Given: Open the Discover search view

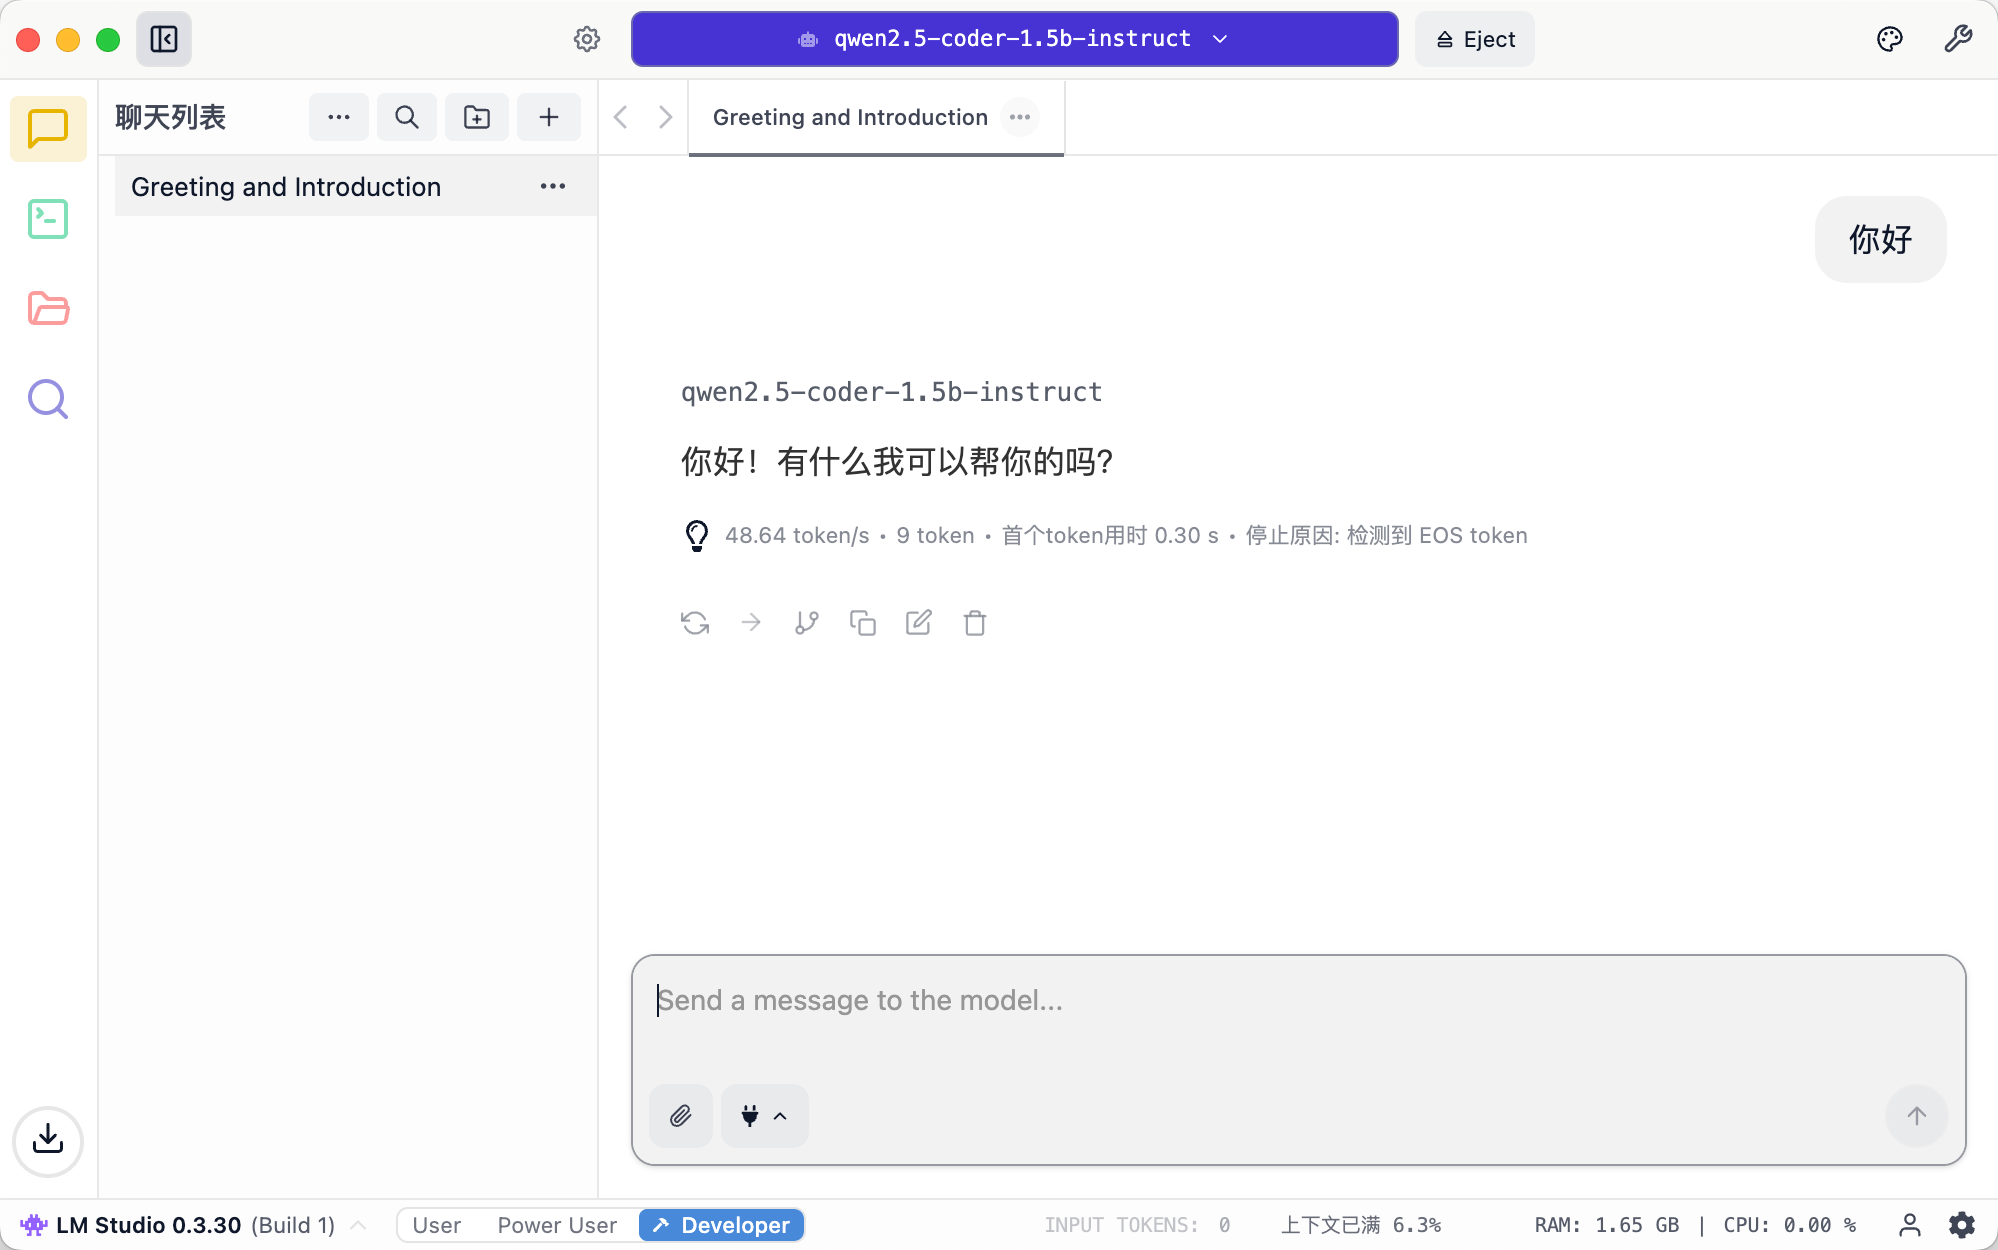Looking at the screenshot, I should tap(48, 399).
